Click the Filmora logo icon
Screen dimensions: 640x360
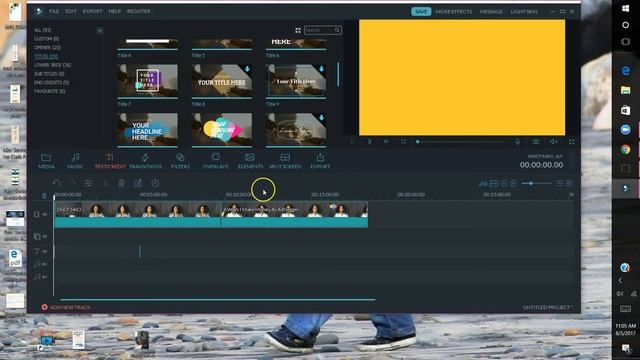[38, 11]
